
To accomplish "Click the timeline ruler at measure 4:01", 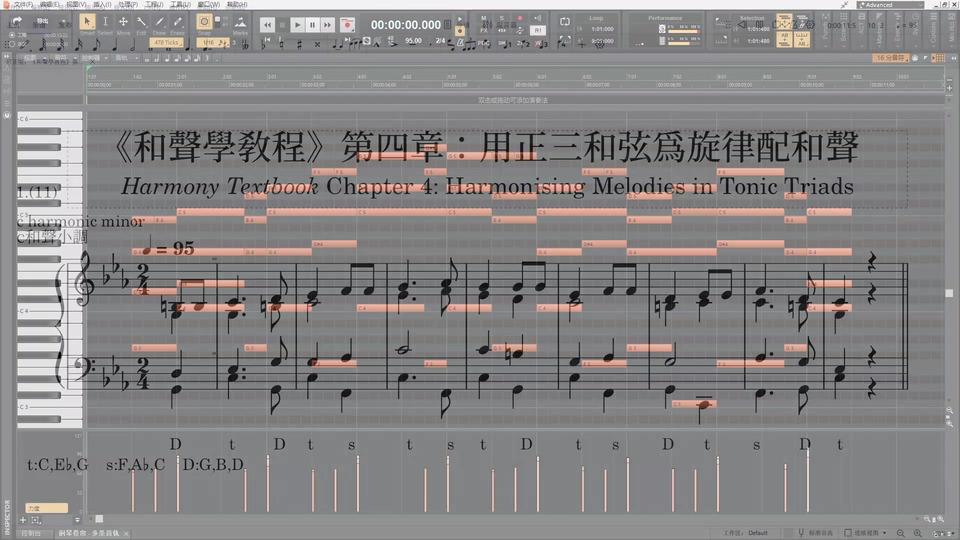I will click(x=362, y=77).
